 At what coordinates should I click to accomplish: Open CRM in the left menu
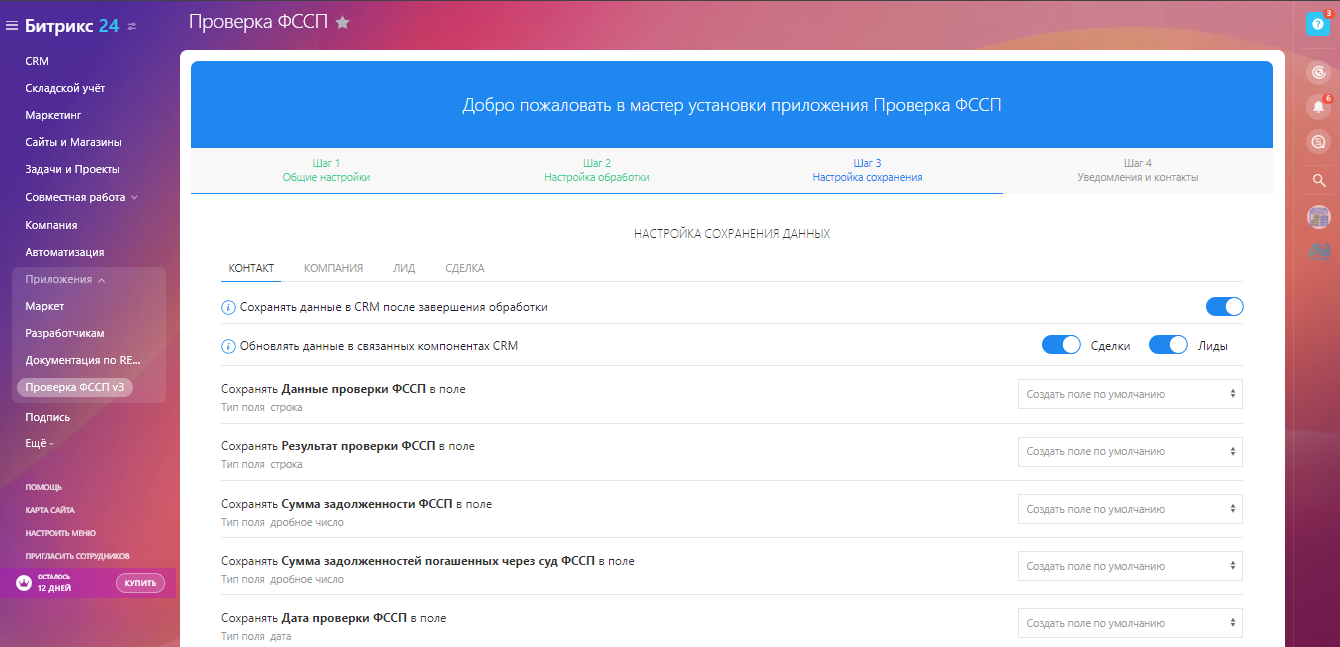(37, 61)
